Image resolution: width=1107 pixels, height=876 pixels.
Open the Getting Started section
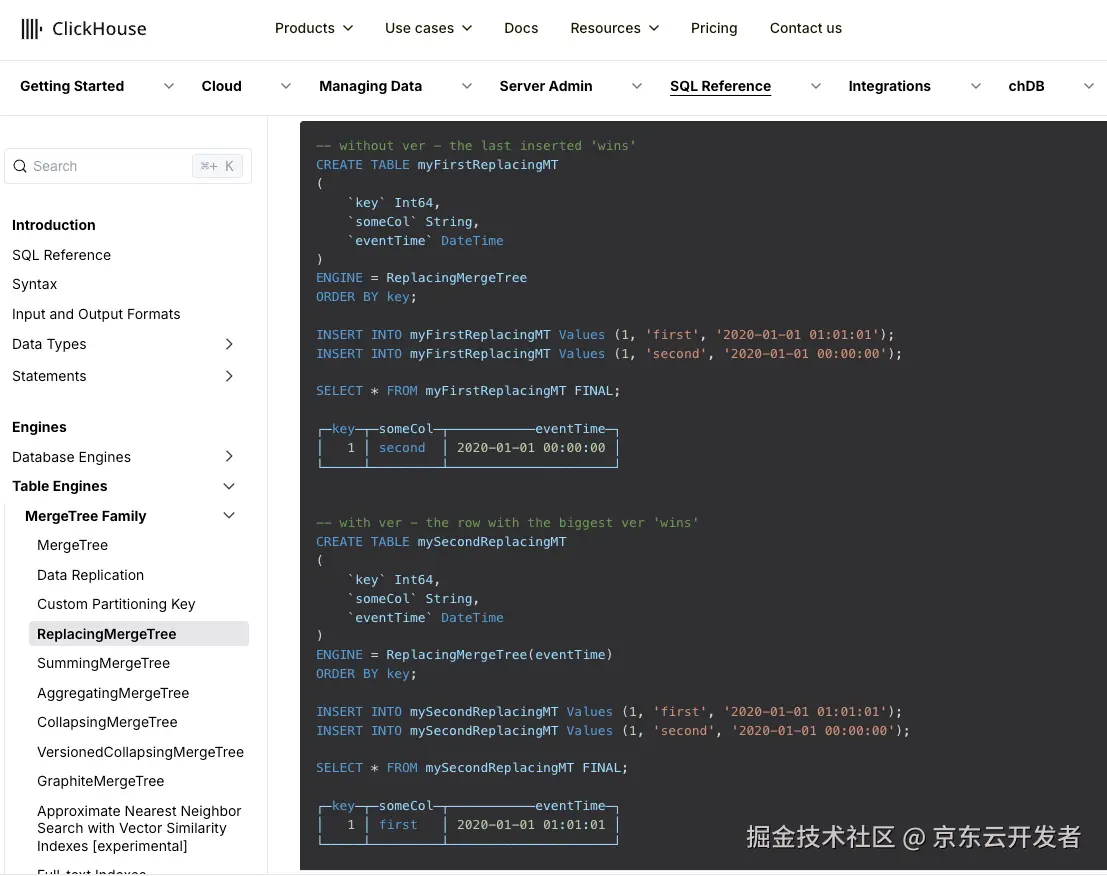click(72, 86)
